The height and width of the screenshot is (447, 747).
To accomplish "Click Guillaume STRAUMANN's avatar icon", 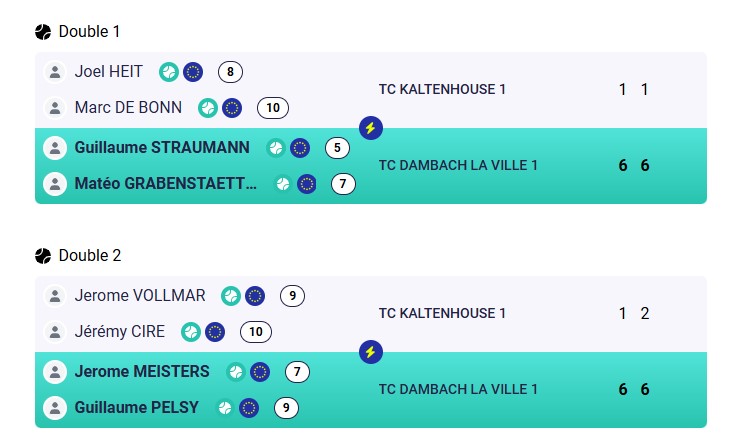I will tap(55, 148).
